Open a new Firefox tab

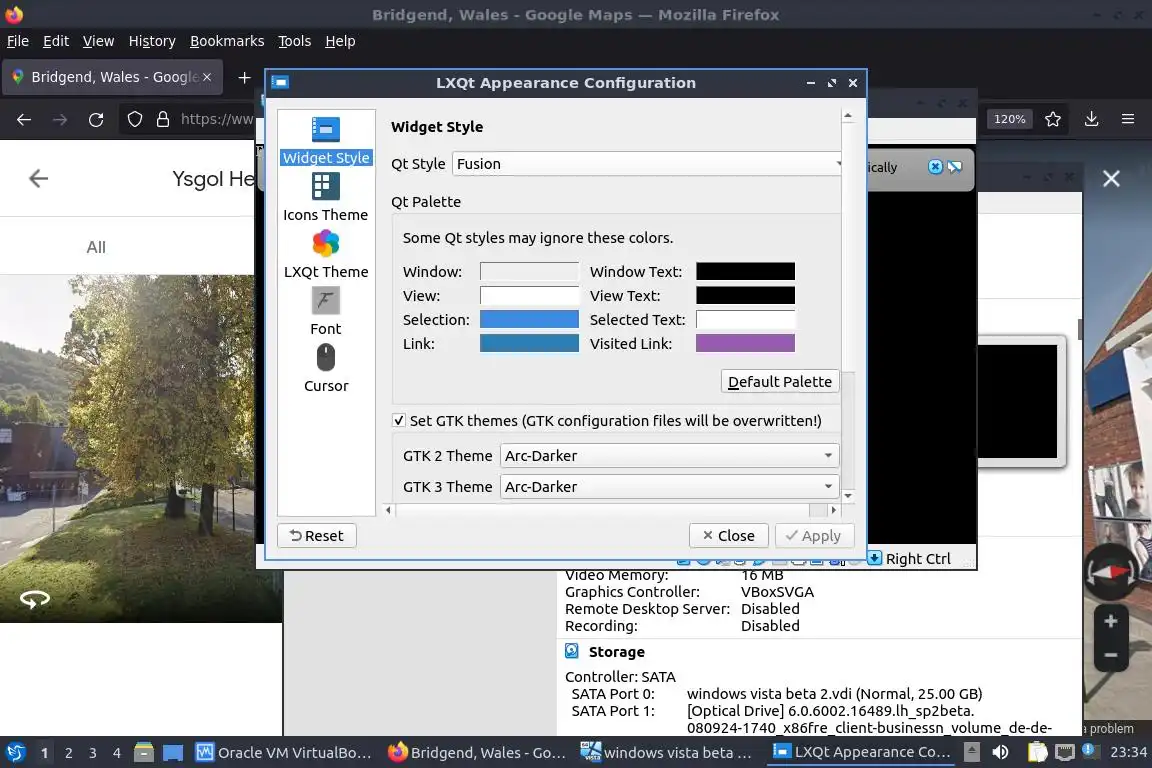coord(244,77)
